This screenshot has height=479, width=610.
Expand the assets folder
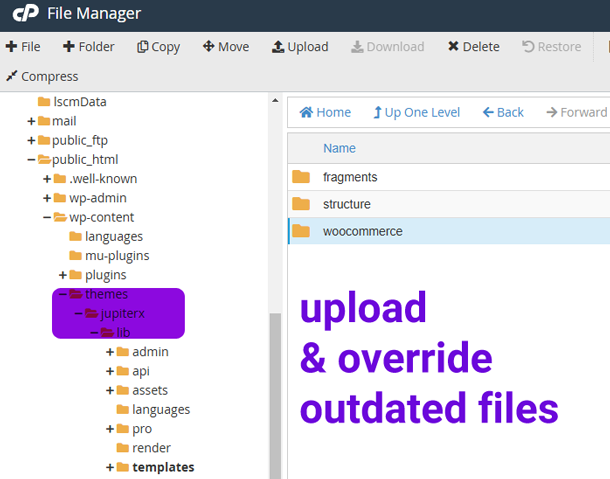[110, 390]
